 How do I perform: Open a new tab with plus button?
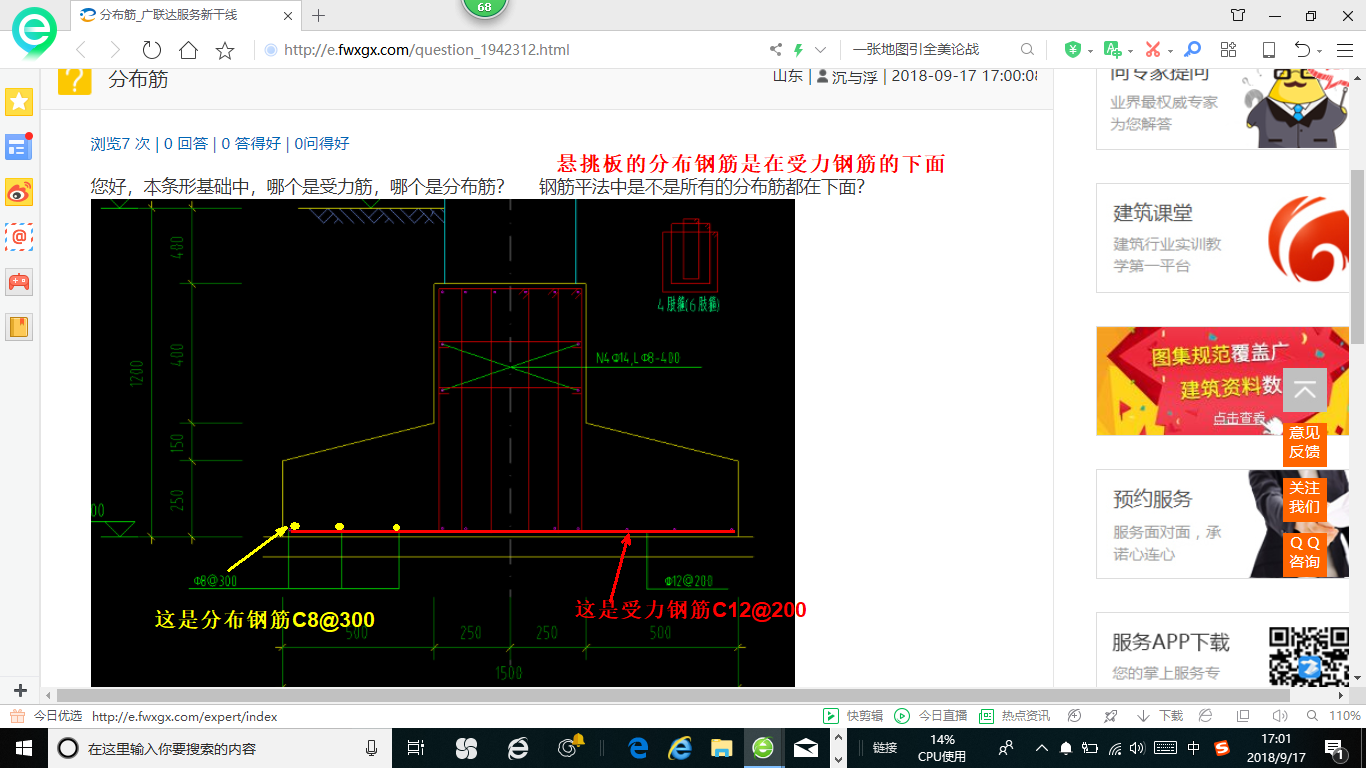coord(319,15)
